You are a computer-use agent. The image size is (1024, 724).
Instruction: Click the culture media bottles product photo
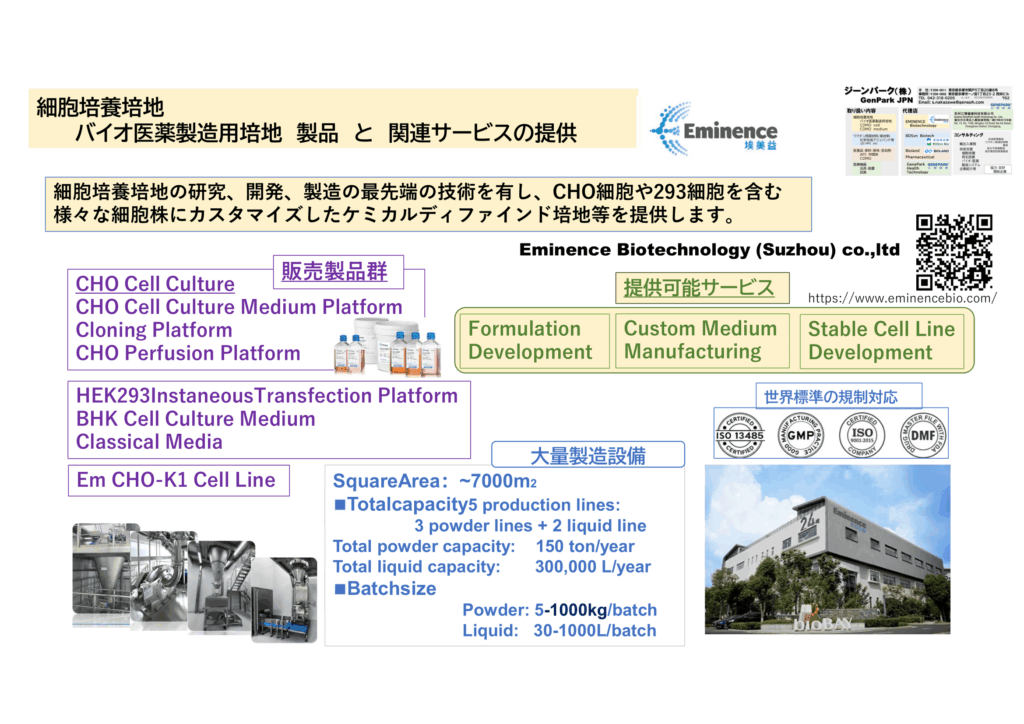pos(387,346)
